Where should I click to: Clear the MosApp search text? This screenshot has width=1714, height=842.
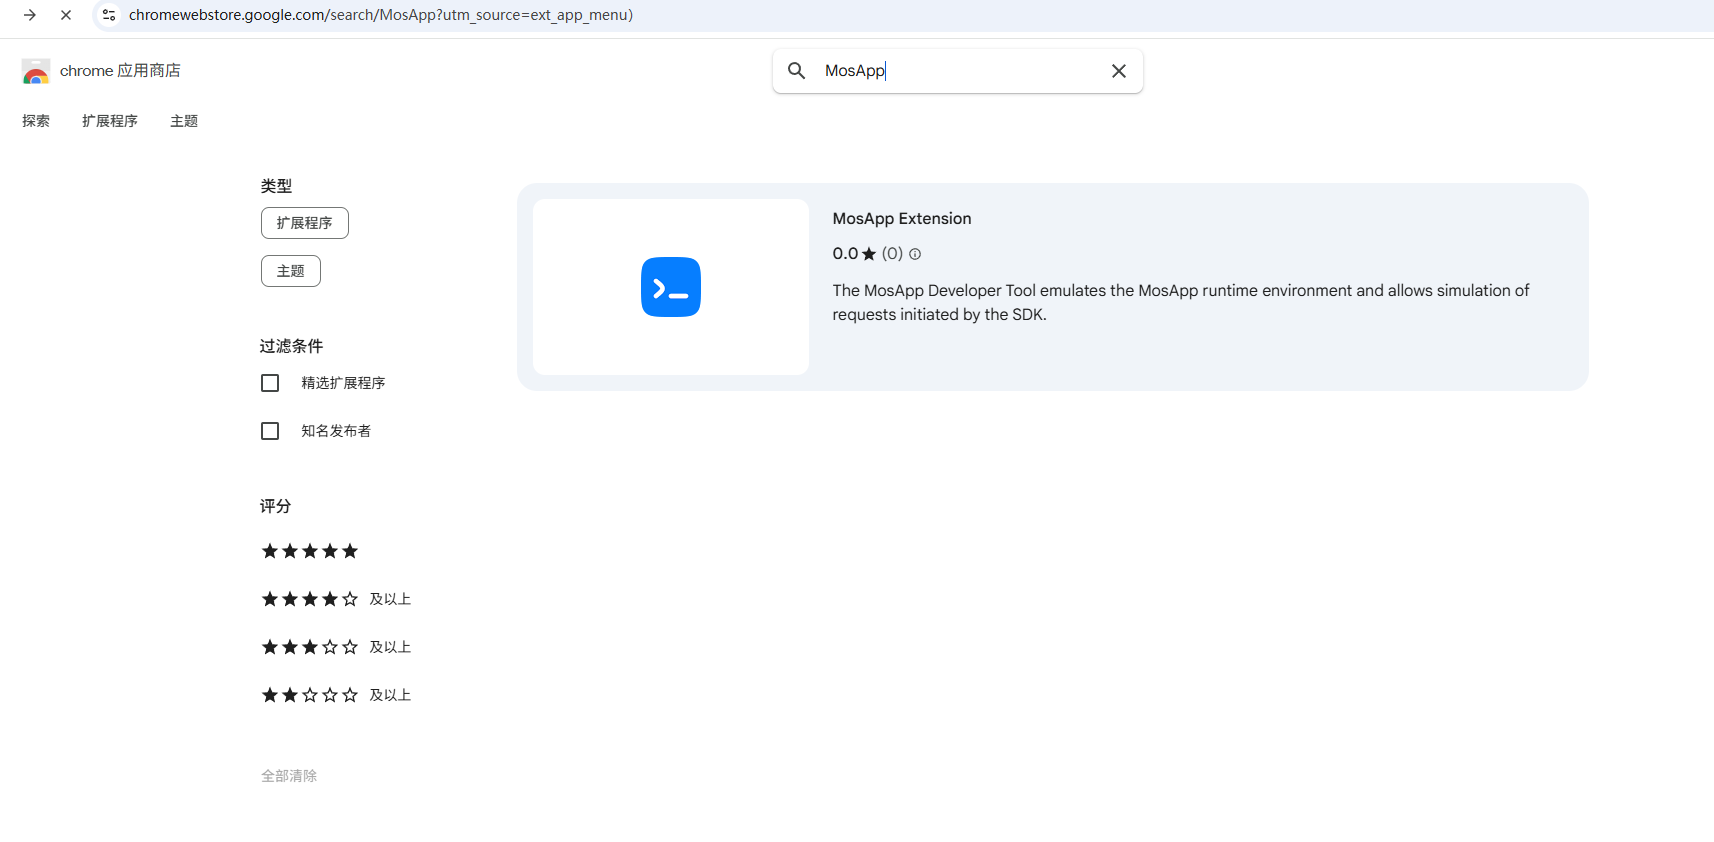pyautogui.click(x=1119, y=71)
